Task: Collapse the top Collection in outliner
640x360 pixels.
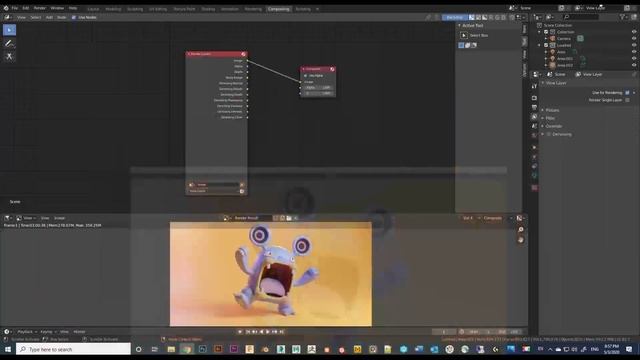Action: [540, 32]
